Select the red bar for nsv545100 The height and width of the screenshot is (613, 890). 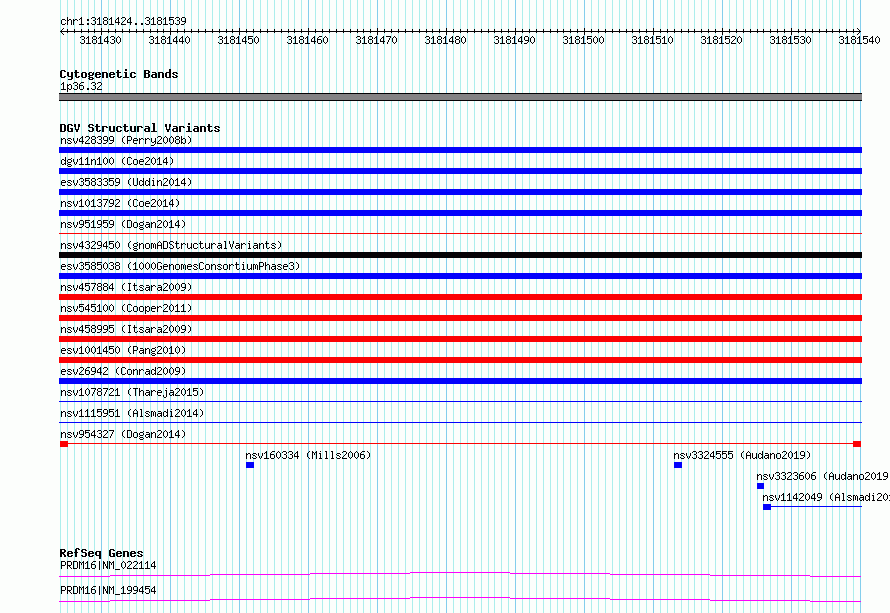[x=460, y=318]
